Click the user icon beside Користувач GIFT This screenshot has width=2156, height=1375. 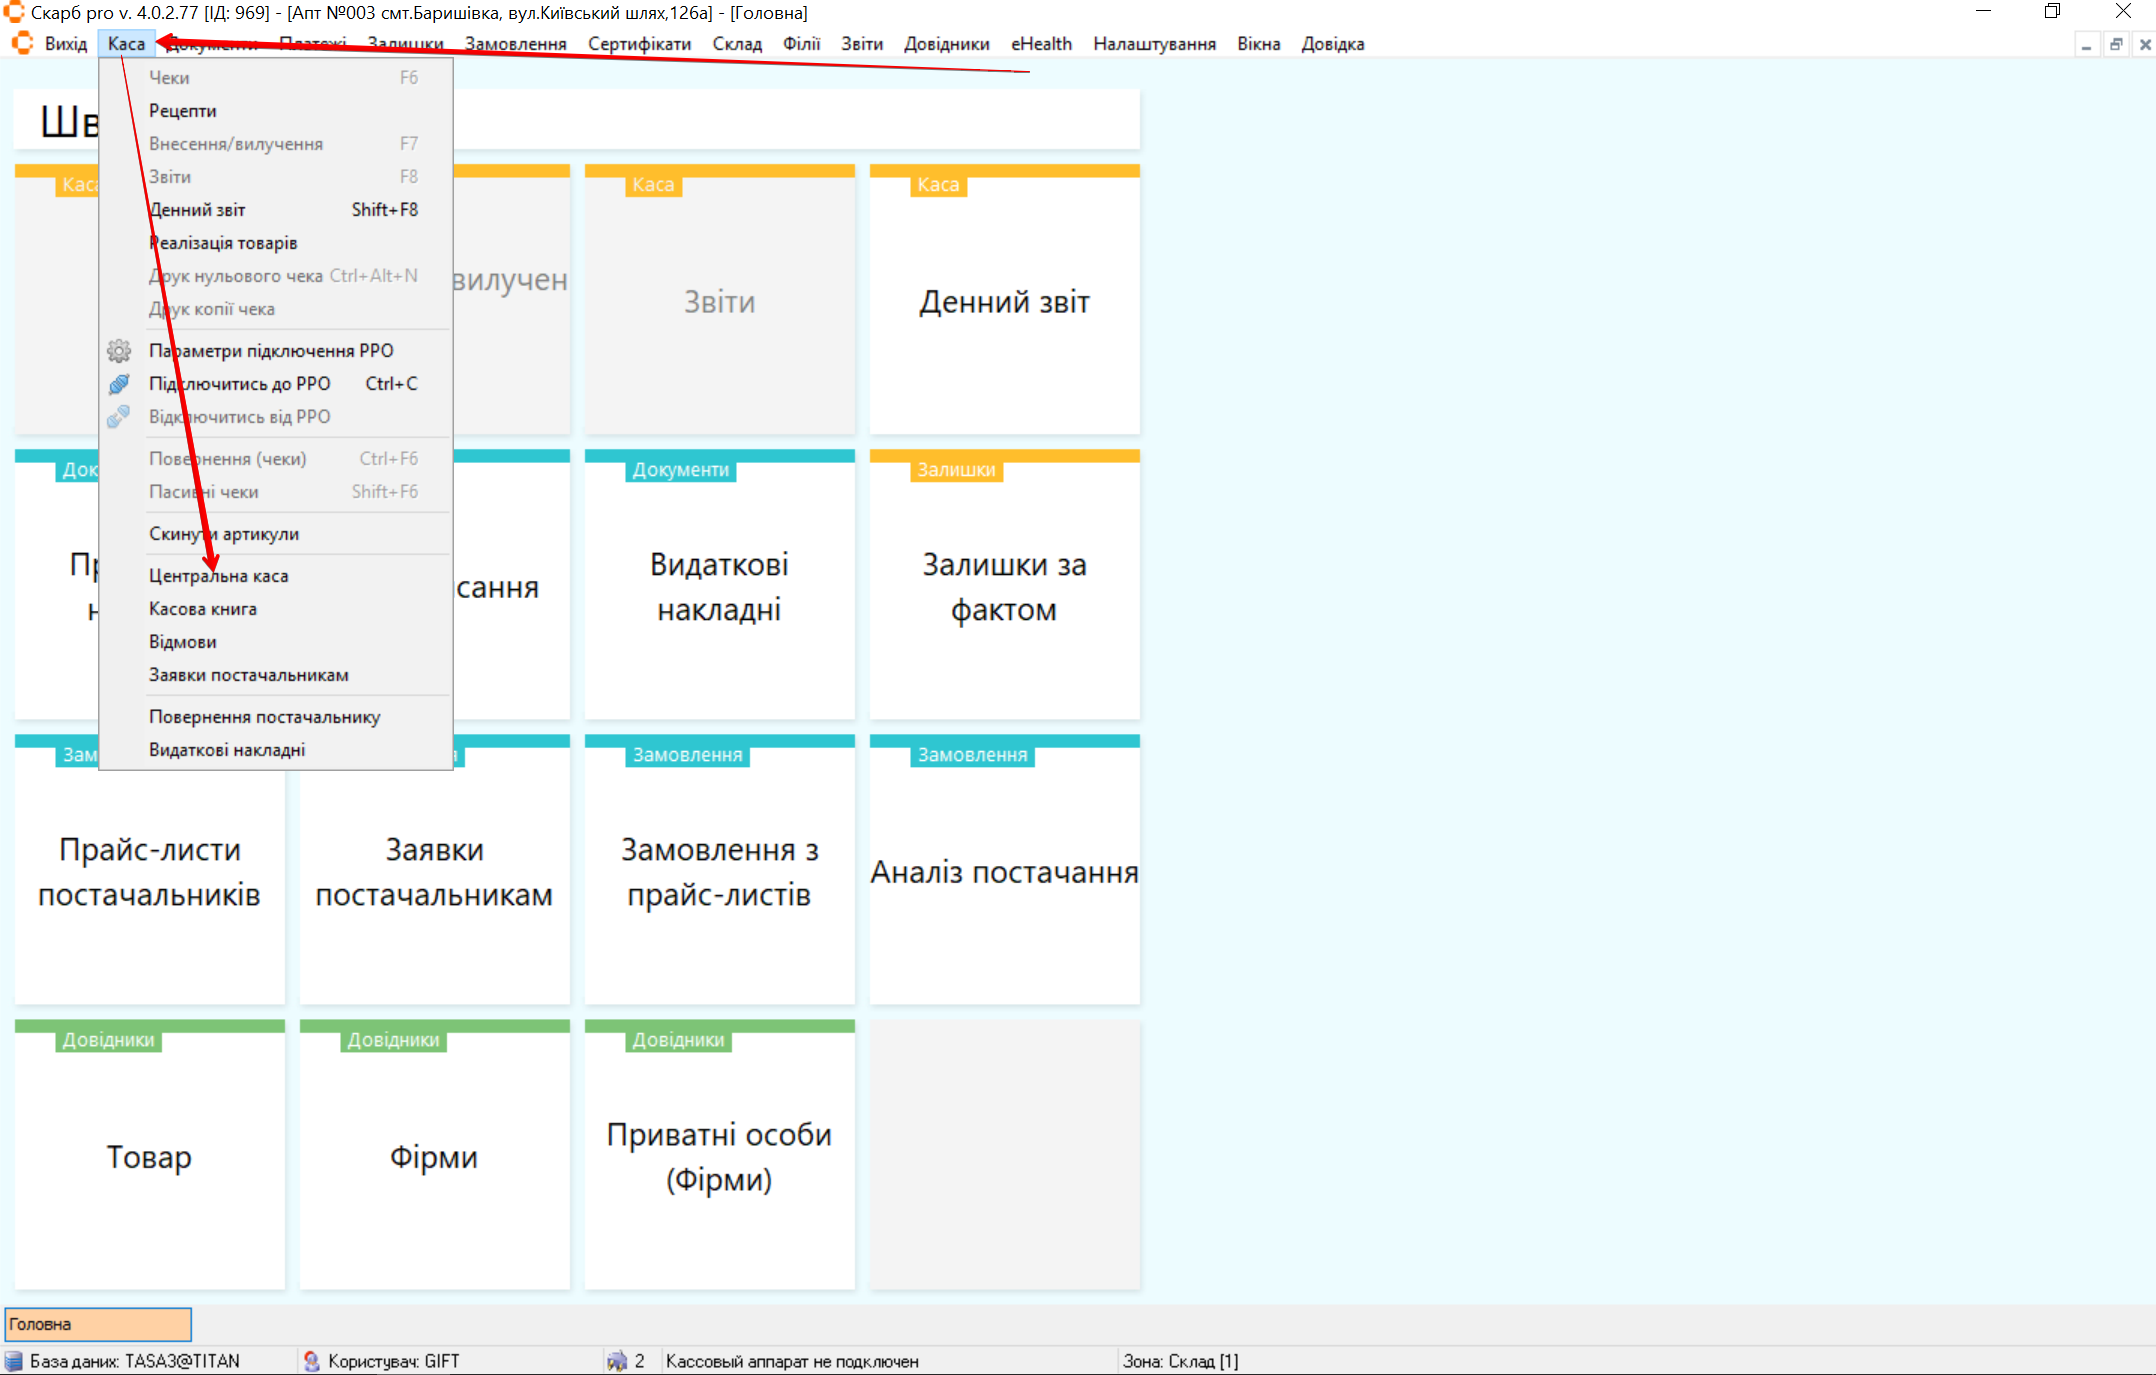(312, 1361)
